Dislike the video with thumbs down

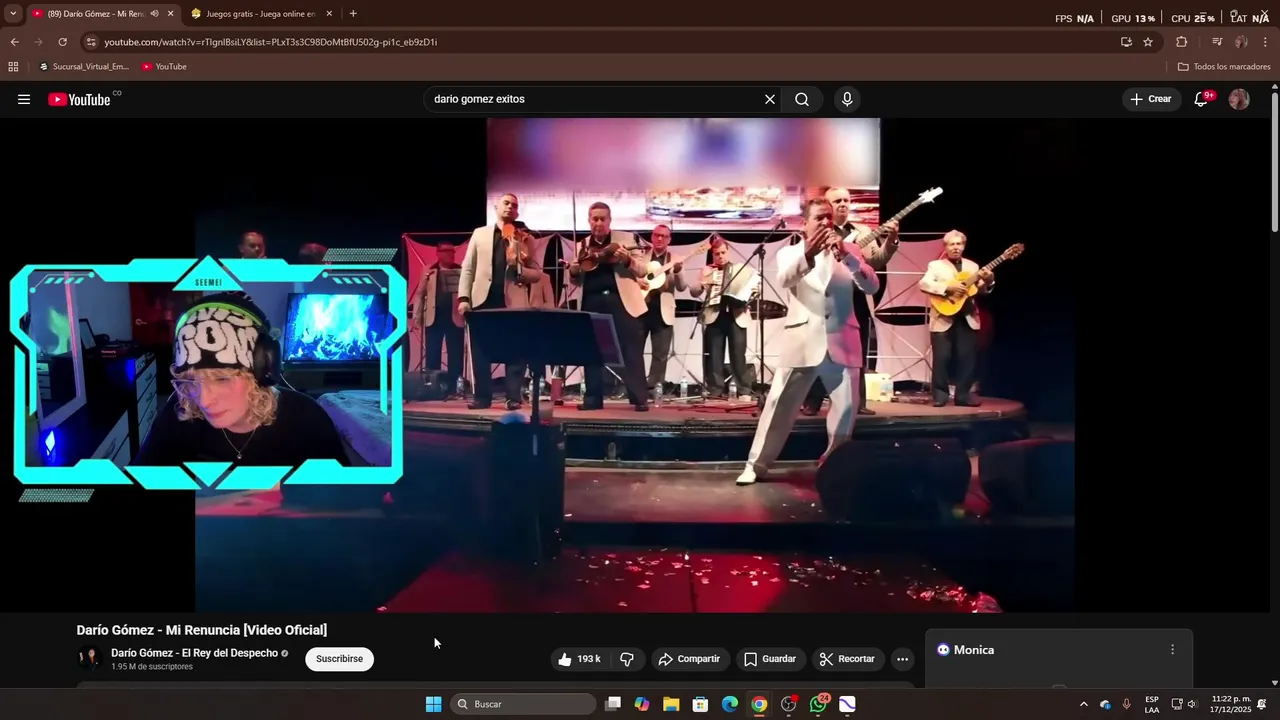click(x=627, y=659)
